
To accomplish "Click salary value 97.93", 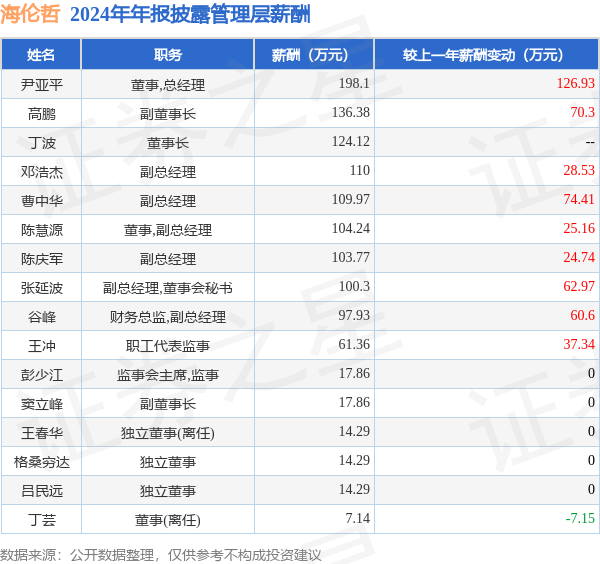I will pyautogui.click(x=354, y=316).
